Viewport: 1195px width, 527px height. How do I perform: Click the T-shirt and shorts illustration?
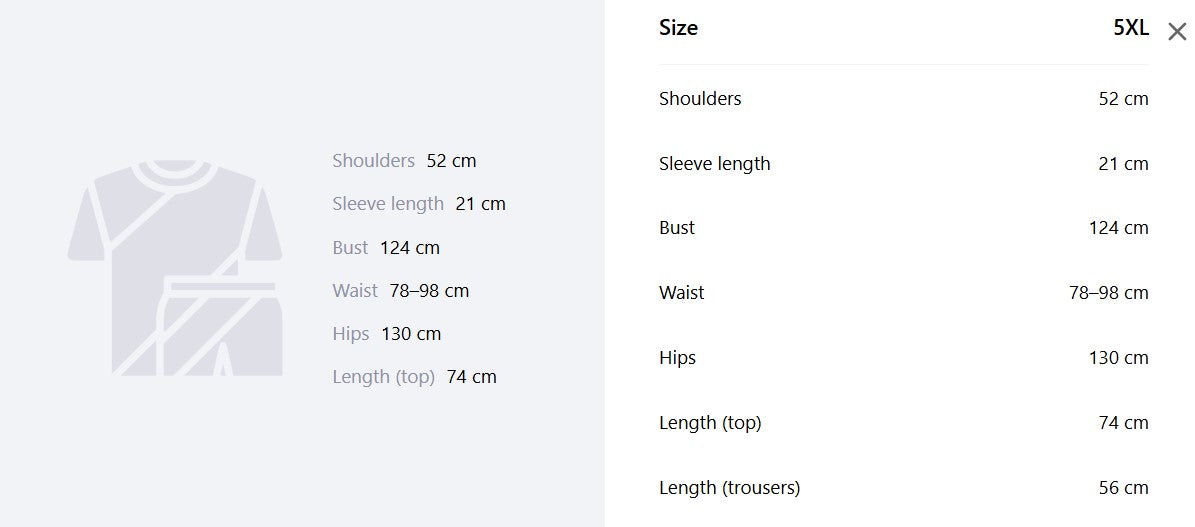pos(175,268)
